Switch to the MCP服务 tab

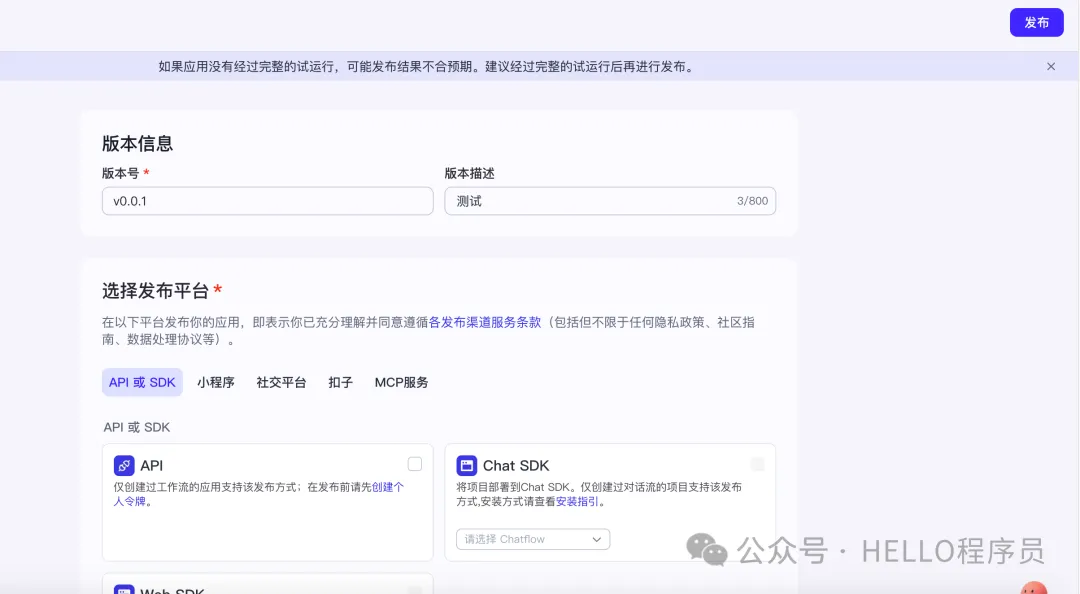[x=402, y=382]
